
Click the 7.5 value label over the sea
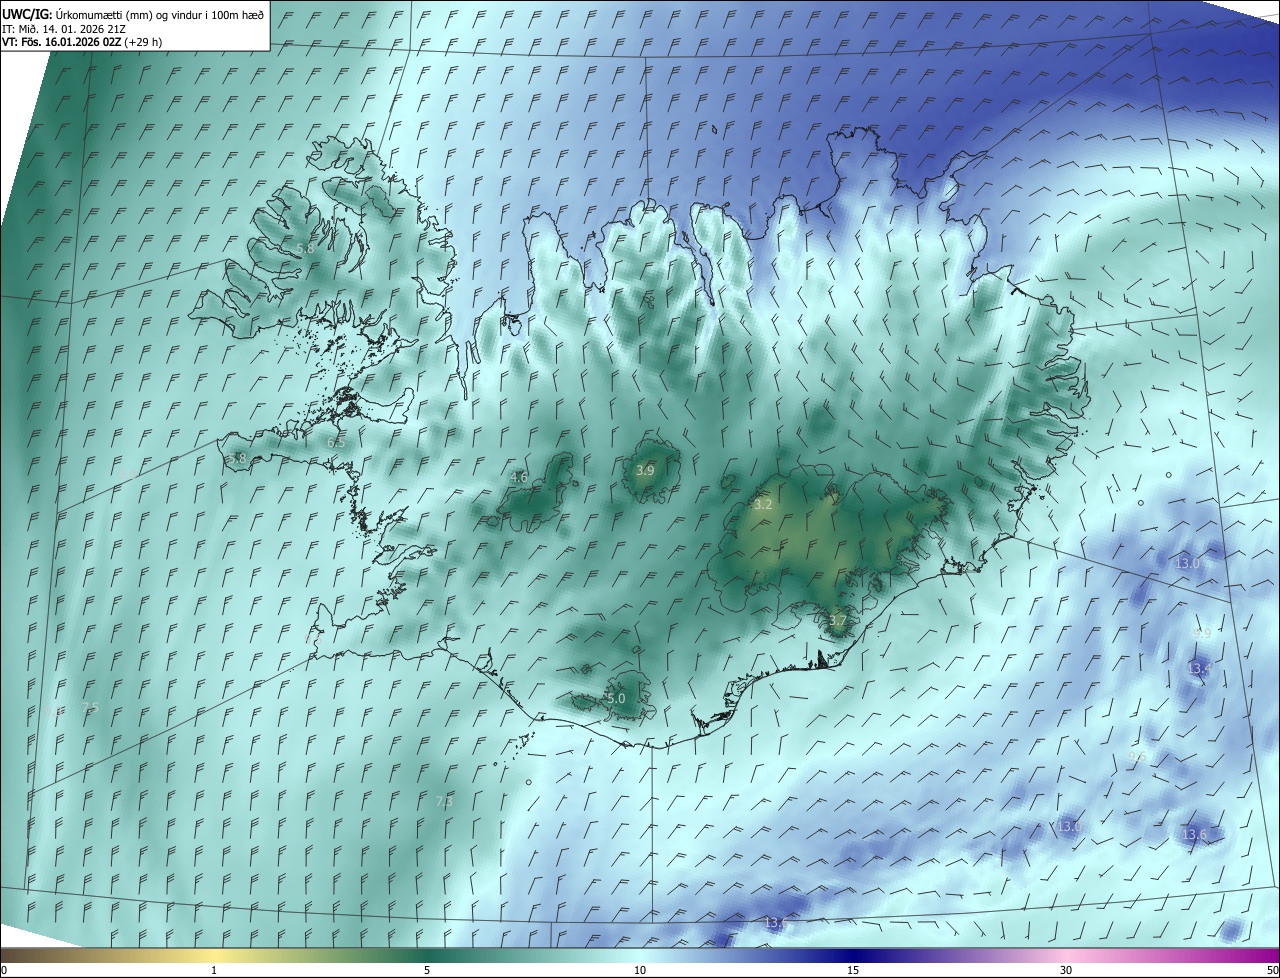[x=90, y=707]
